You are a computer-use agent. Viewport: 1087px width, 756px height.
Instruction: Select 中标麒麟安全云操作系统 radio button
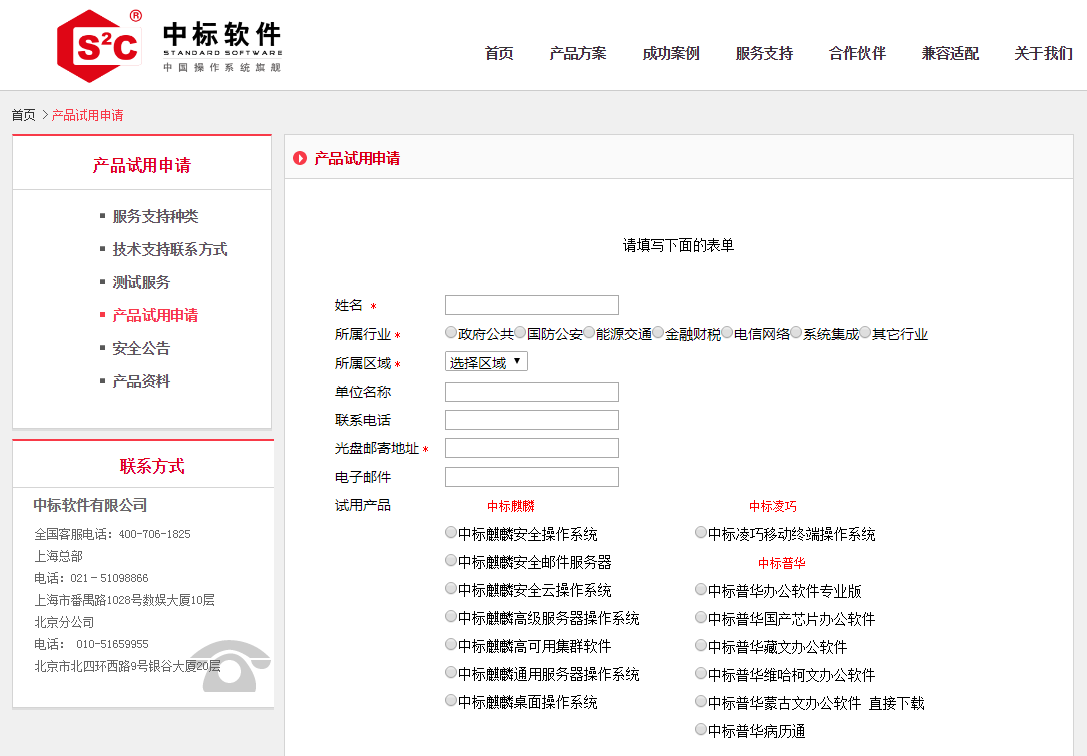[451, 588]
